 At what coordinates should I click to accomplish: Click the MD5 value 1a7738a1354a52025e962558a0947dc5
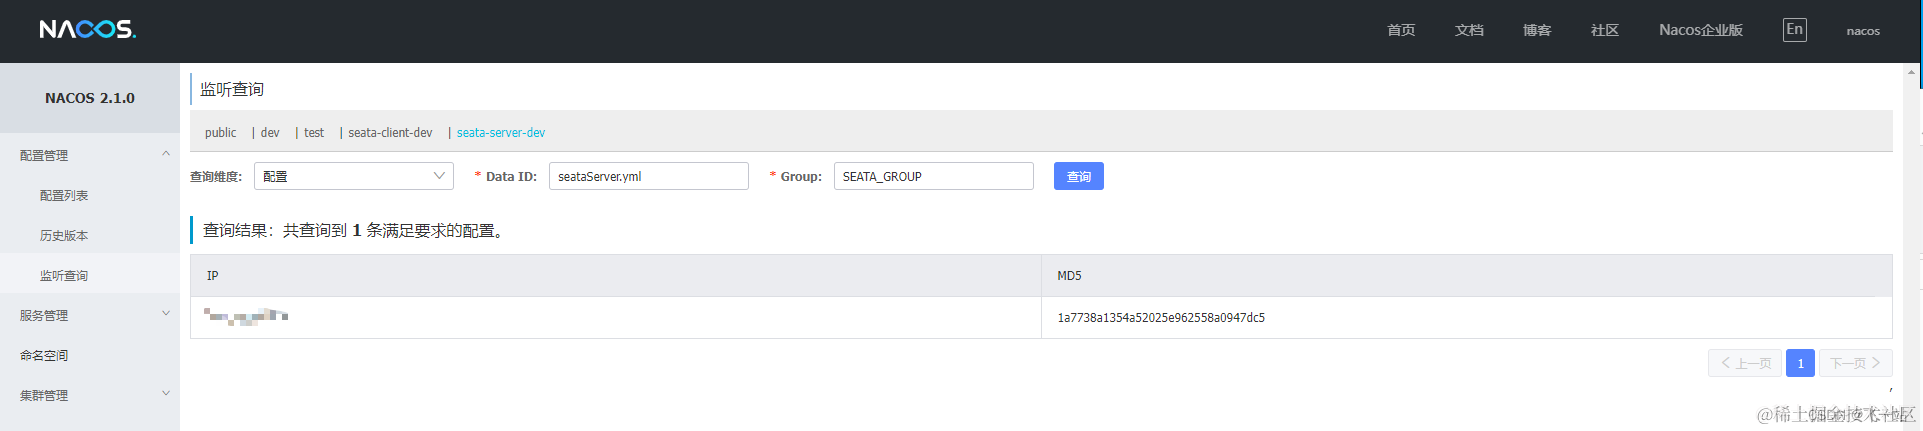coord(1161,317)
